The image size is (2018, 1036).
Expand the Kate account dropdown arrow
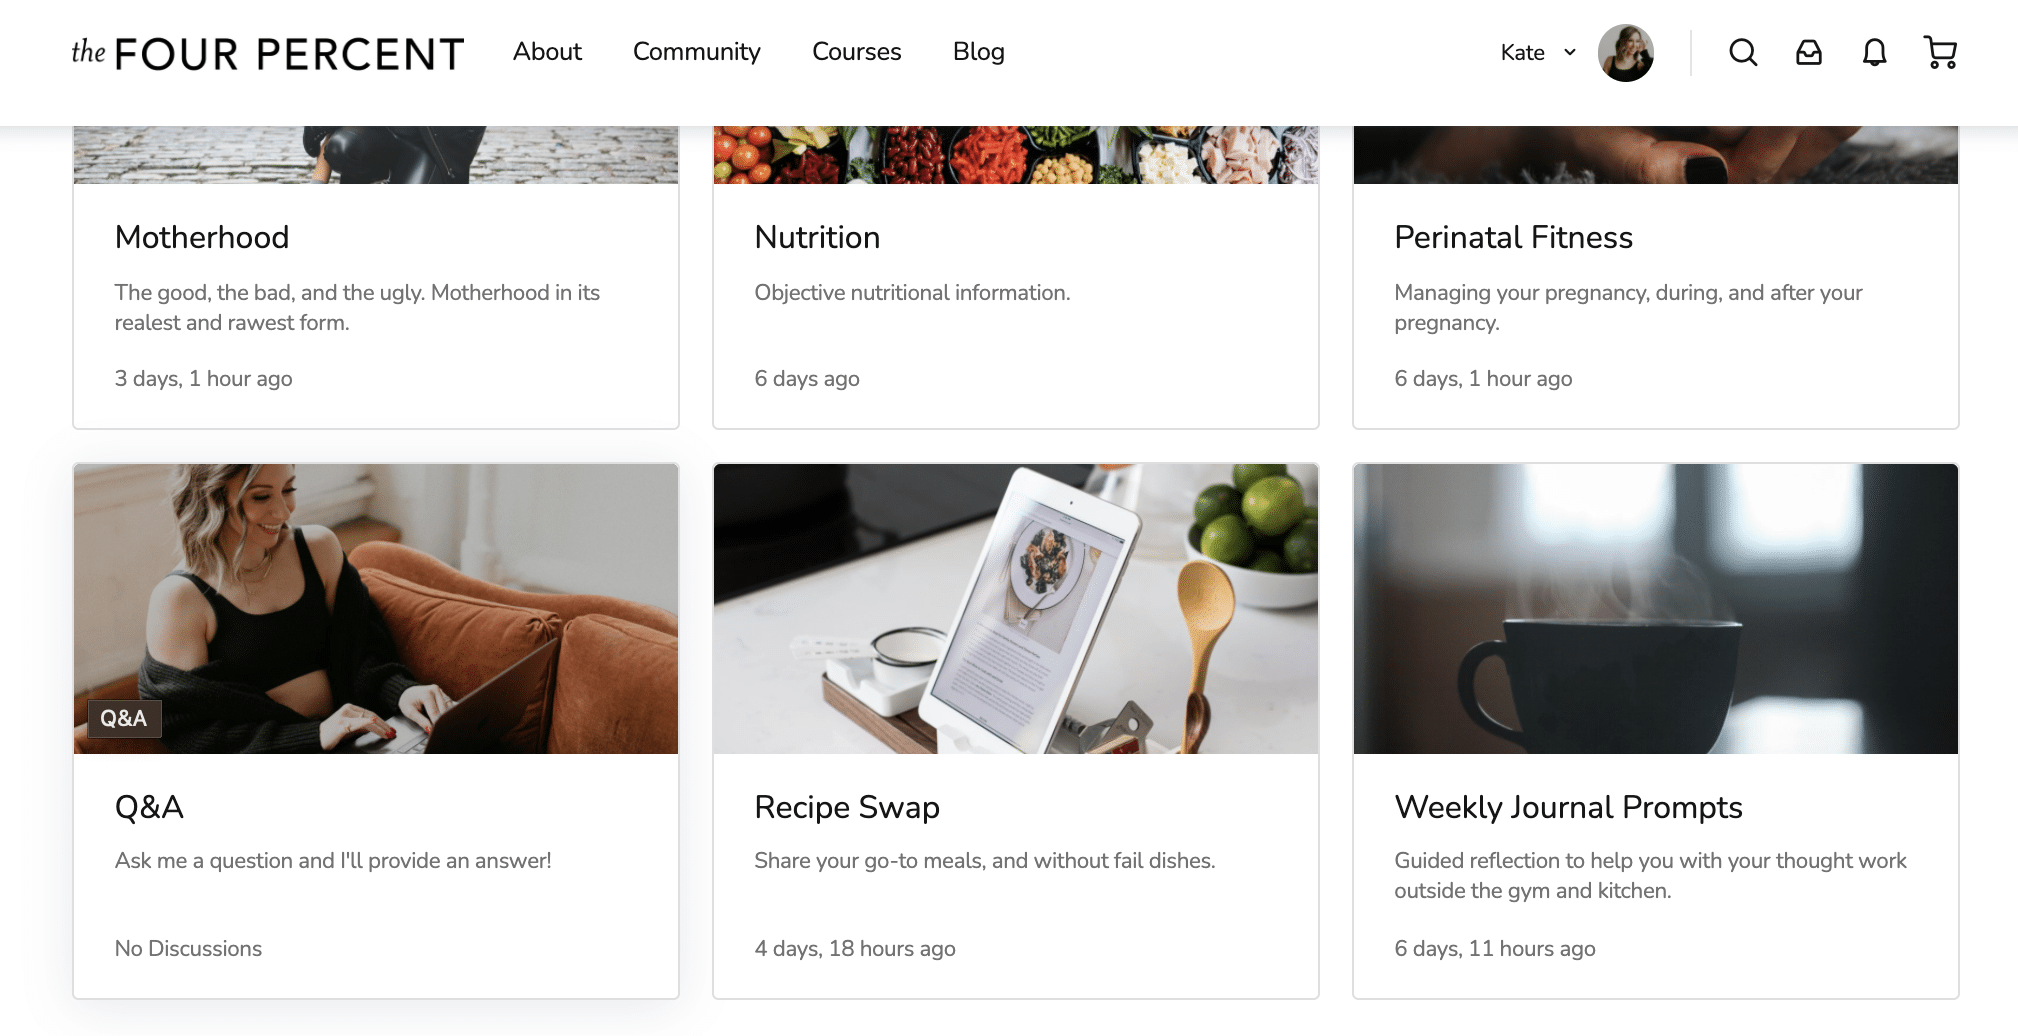point(1570,52)
